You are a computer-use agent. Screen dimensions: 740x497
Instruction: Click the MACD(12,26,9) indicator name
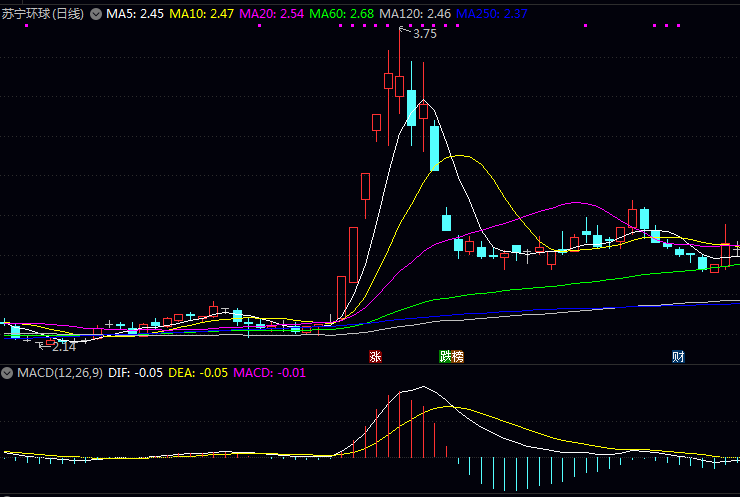tap(59, 373)
